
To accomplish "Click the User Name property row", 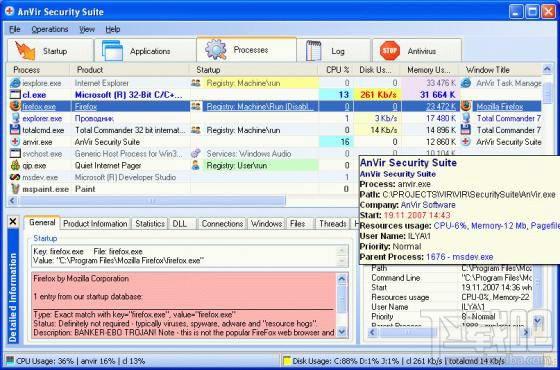I will (x=451, y=307).
